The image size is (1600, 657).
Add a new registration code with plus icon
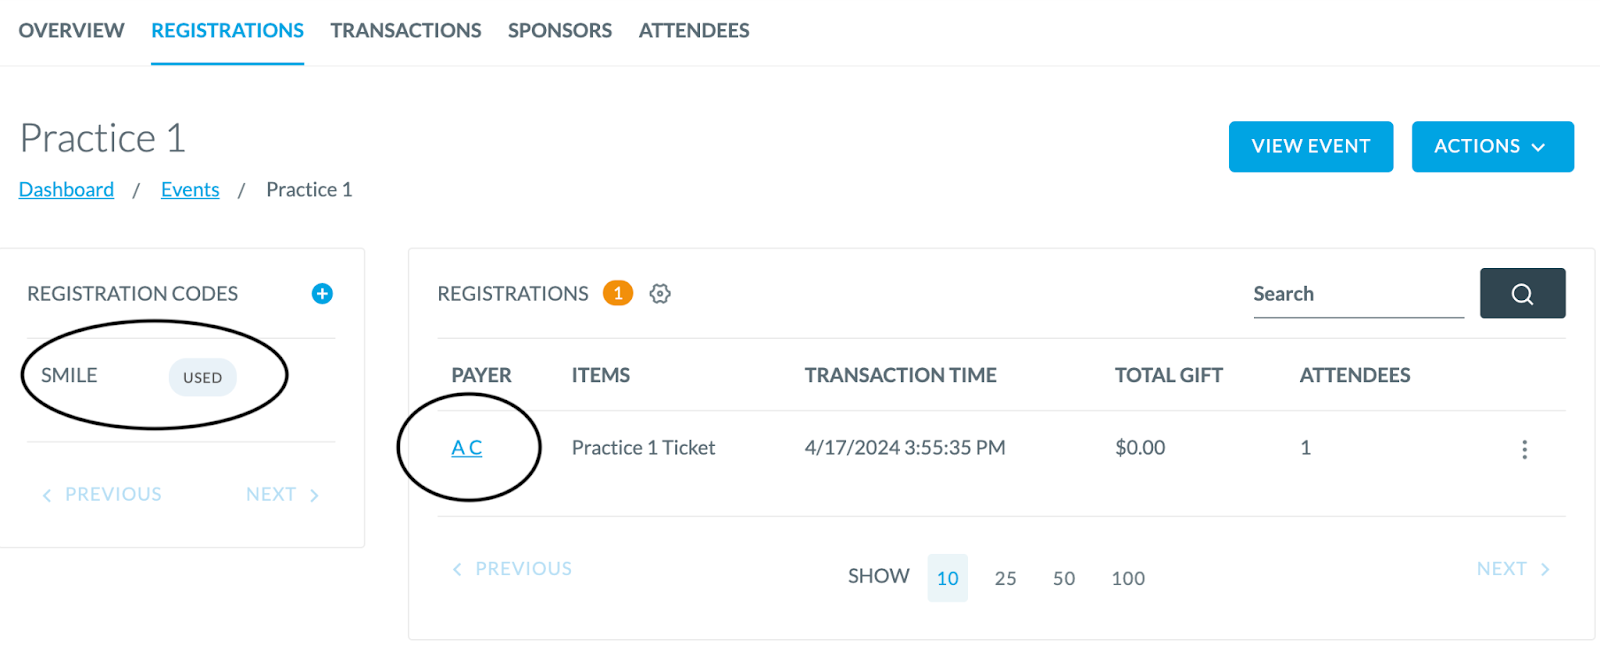tap(322, 293)
